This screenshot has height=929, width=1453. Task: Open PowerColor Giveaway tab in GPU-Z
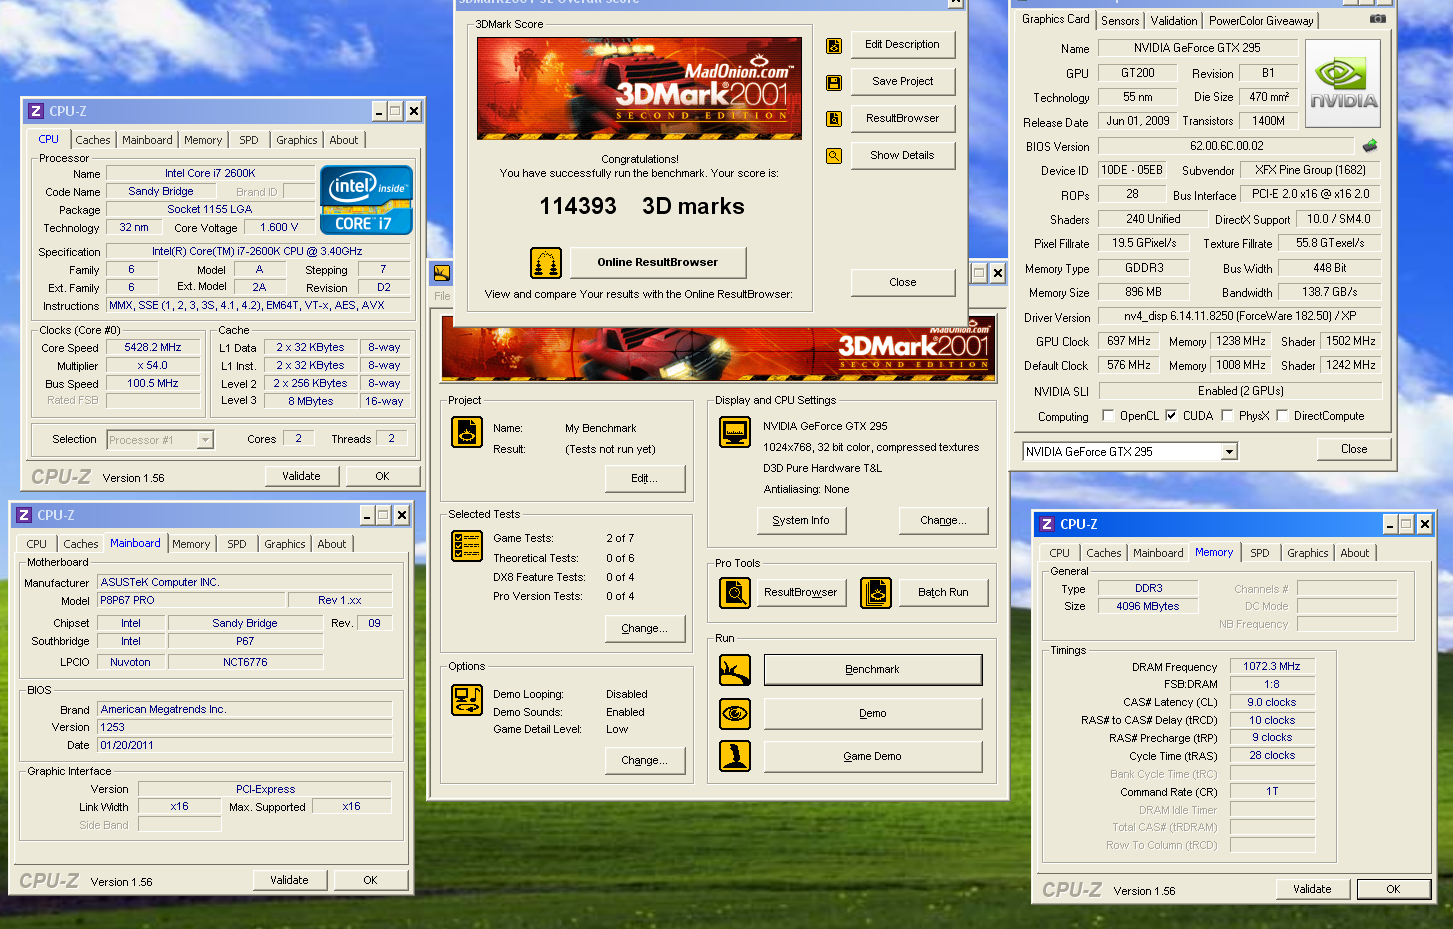pos(1261,21)
